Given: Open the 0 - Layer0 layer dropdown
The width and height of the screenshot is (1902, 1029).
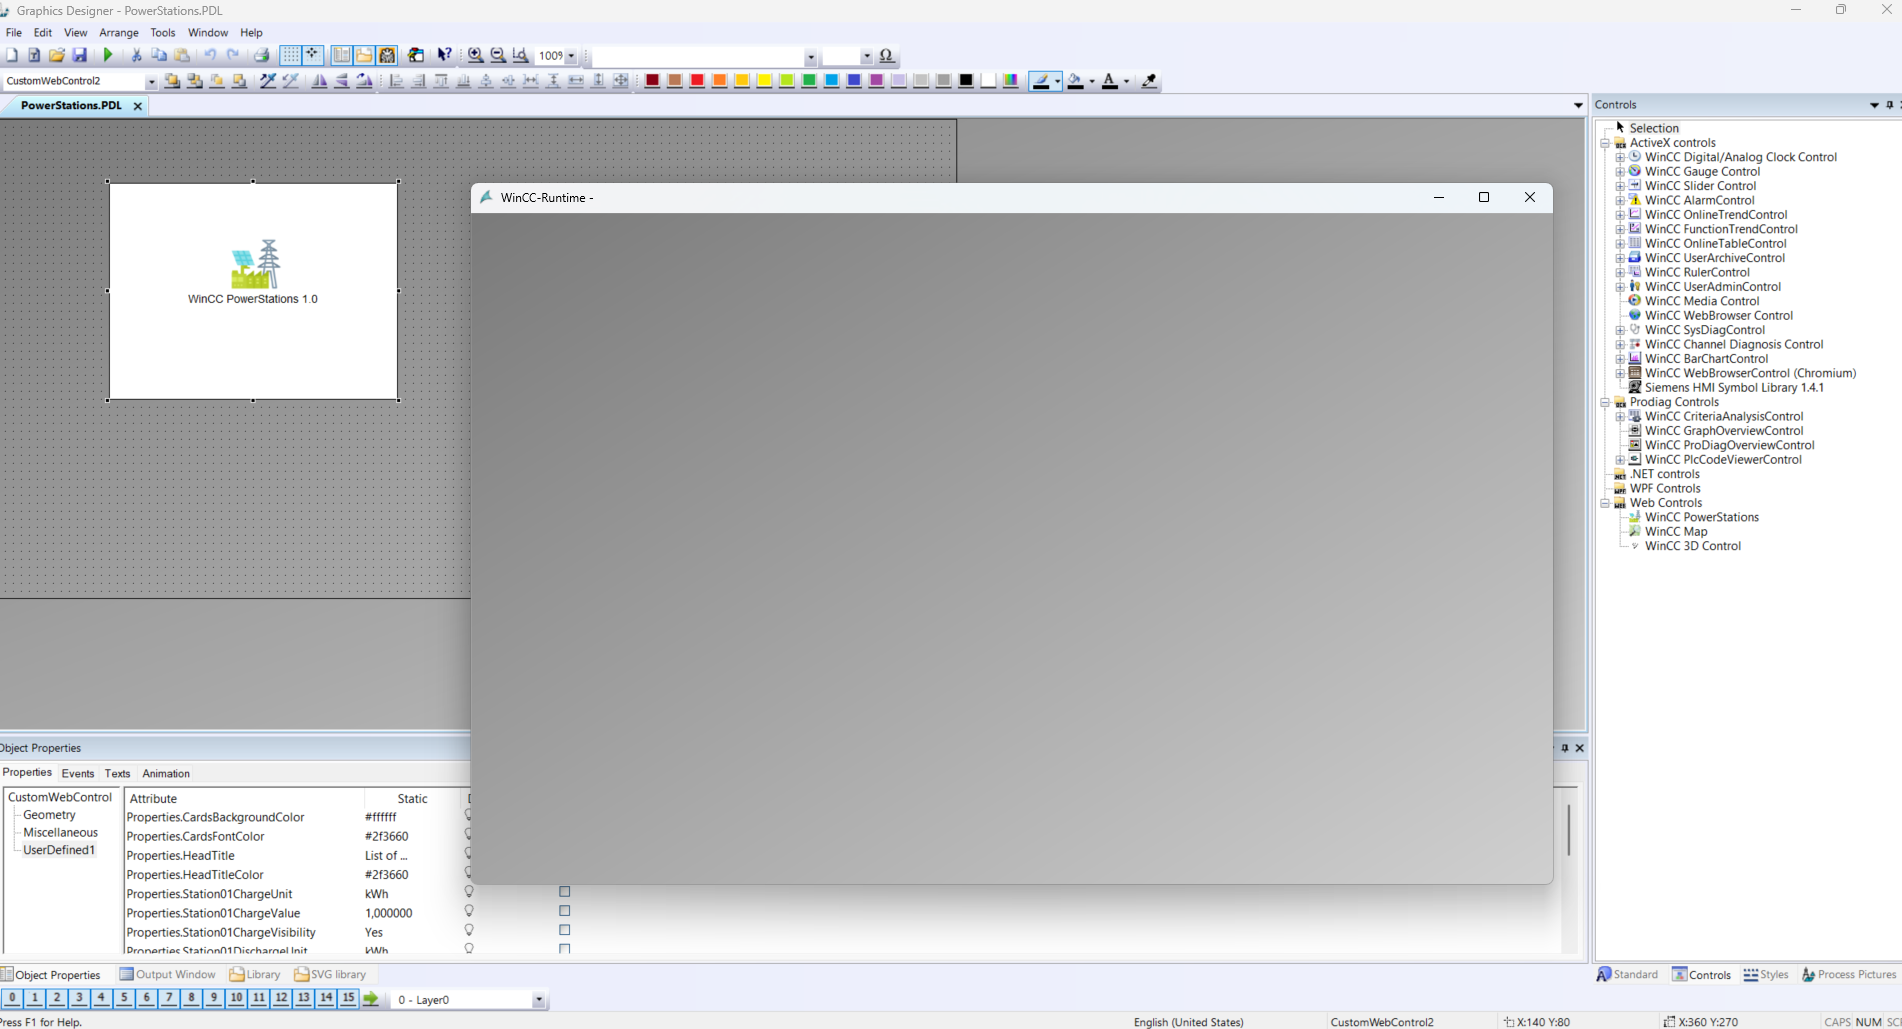Looking at the screenshot, I should (538, 1000).
